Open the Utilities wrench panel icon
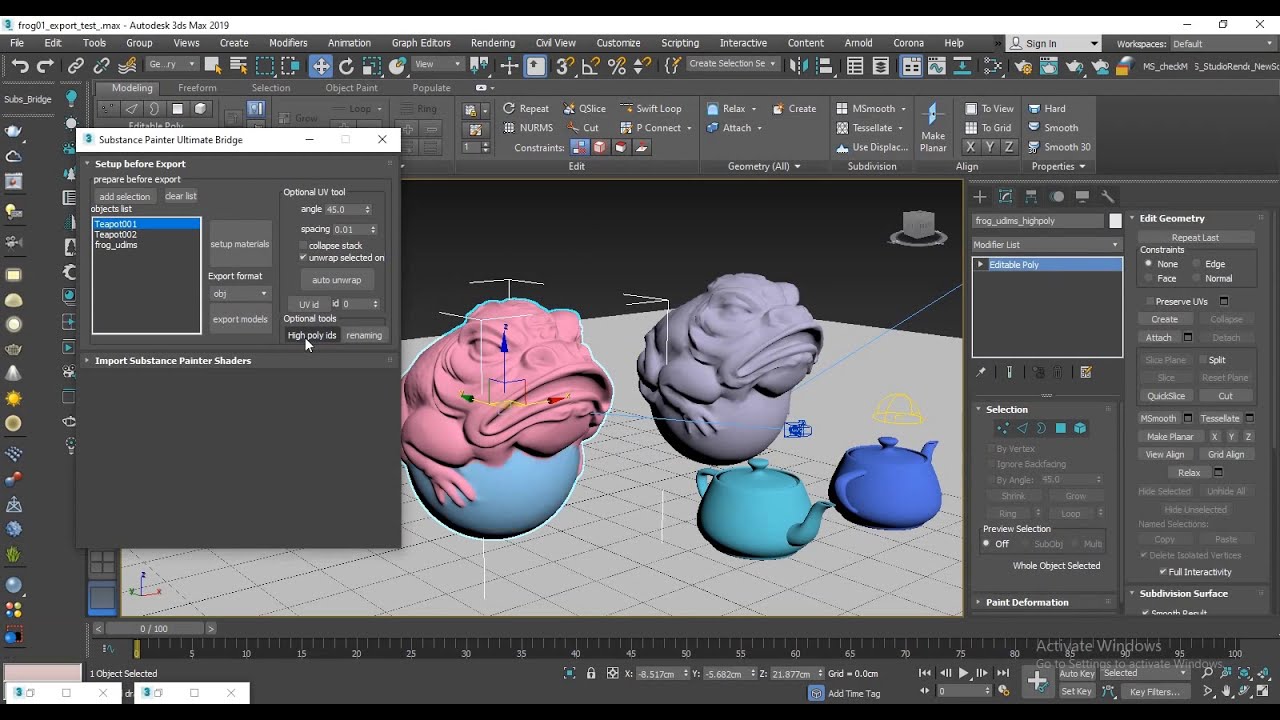The width and height of the screenshot is (1280, 720). coord(1107,196)
